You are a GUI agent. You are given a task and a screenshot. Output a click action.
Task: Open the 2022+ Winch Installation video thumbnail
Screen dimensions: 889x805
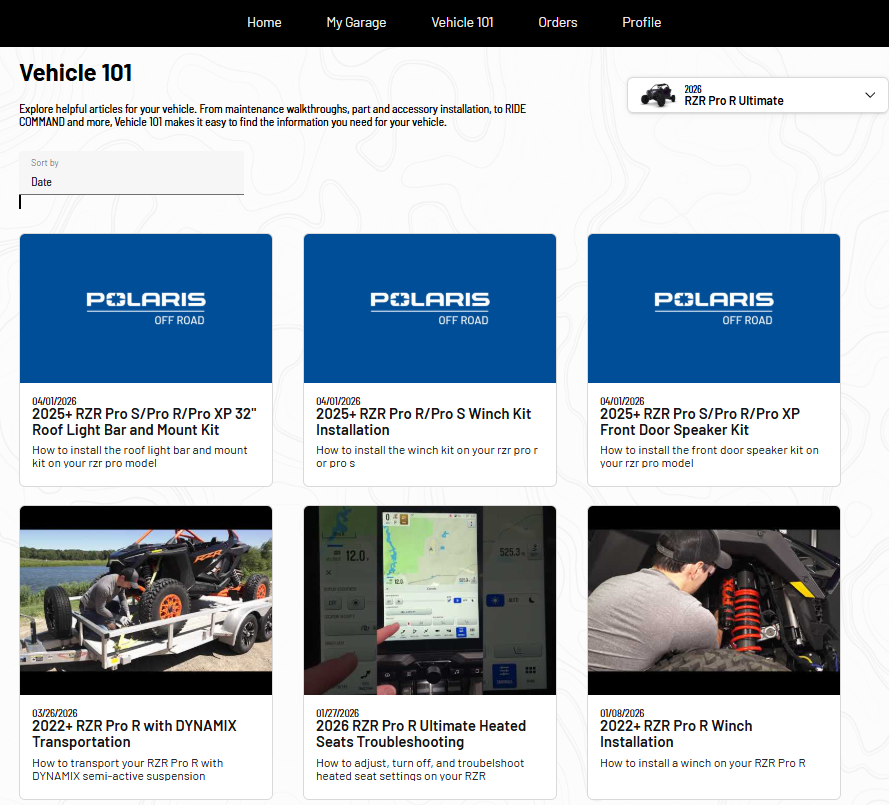[714, 600]
